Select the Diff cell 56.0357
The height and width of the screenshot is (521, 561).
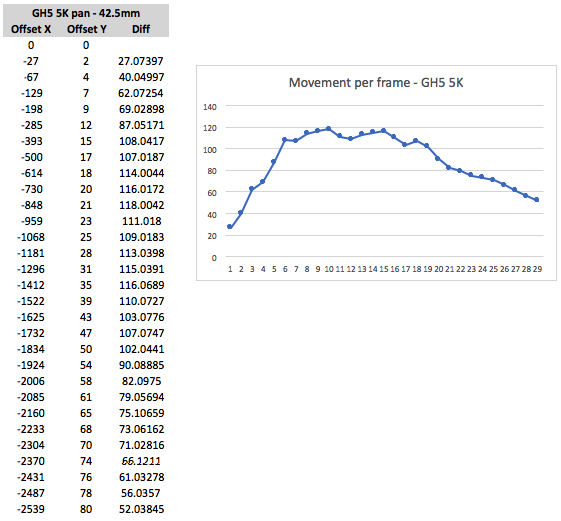click(140, 493)
